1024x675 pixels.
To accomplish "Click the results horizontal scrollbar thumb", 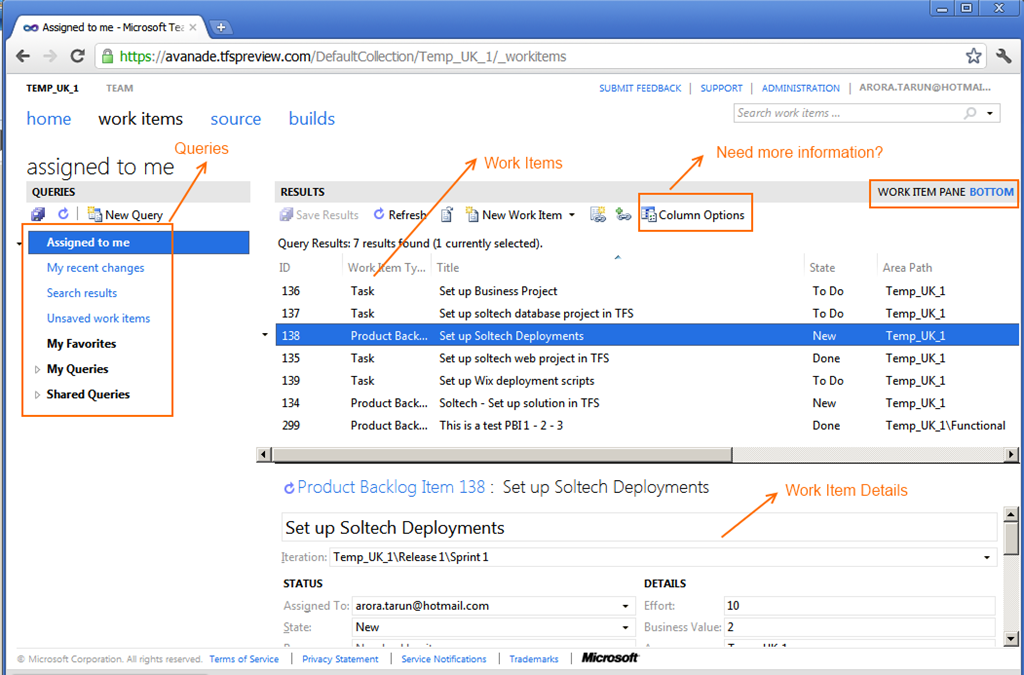I will tap(502, 454).
